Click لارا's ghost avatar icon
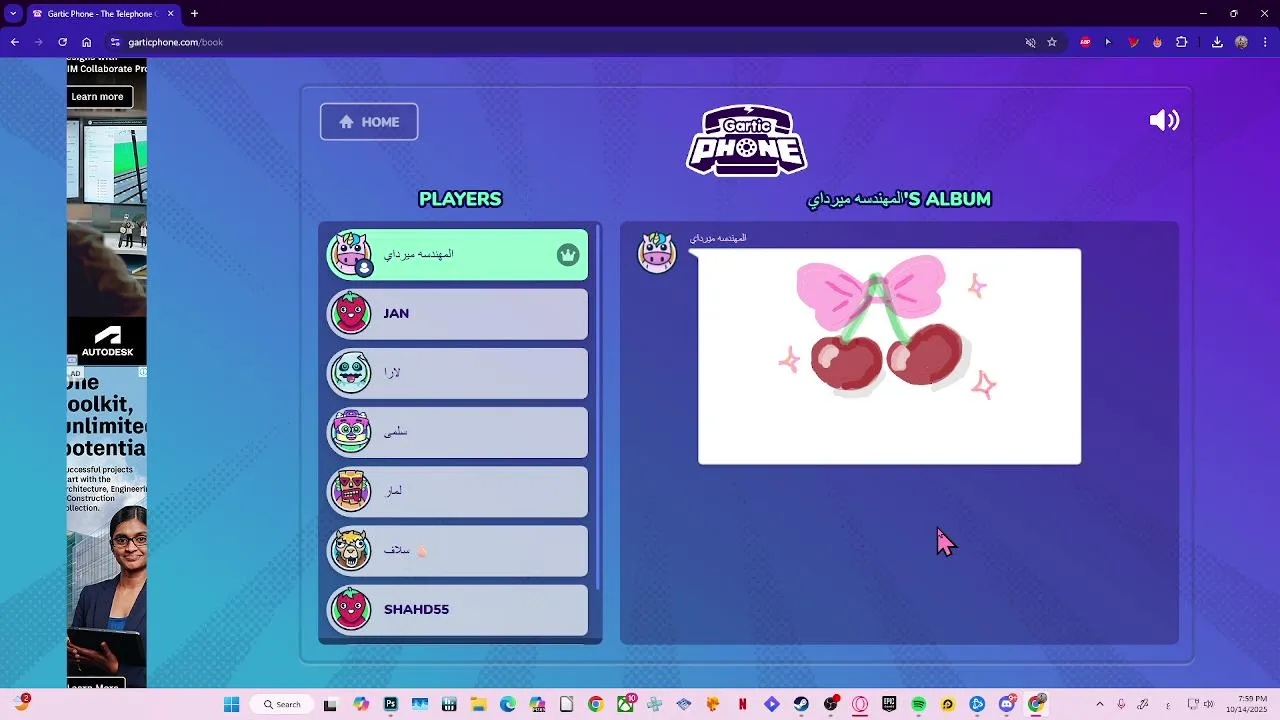The height and width of the screenshot is (720, 1280). [351, 373]
